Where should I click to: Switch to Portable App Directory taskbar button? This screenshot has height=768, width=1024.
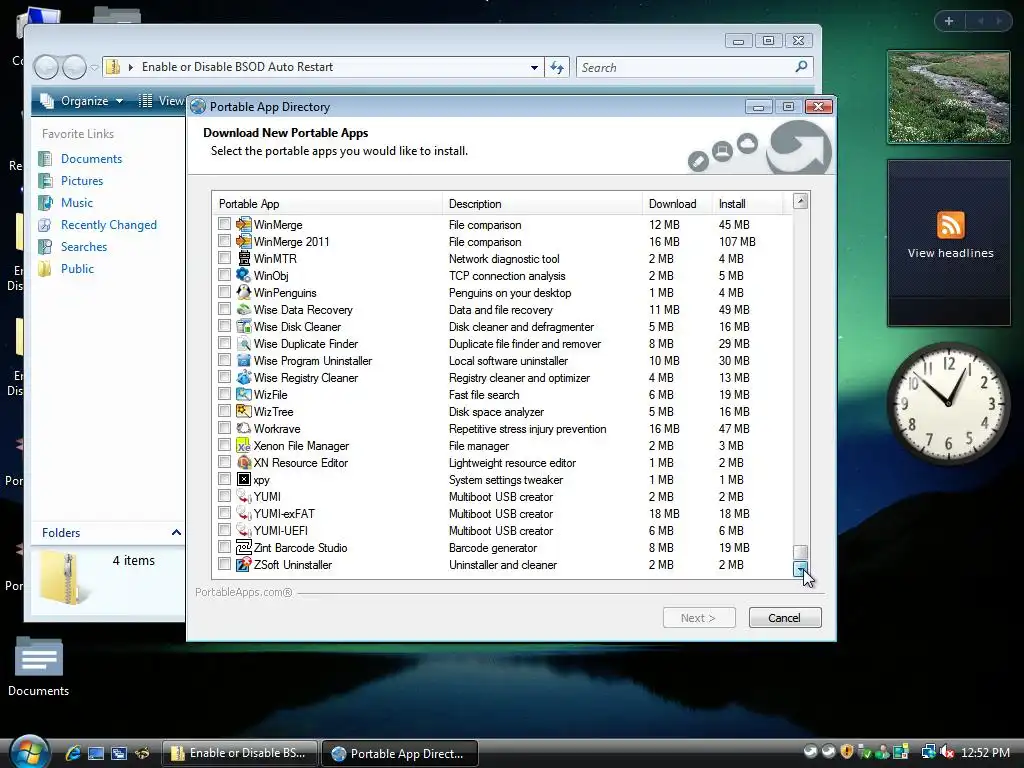pyautogui.click(x=400, y=753)
